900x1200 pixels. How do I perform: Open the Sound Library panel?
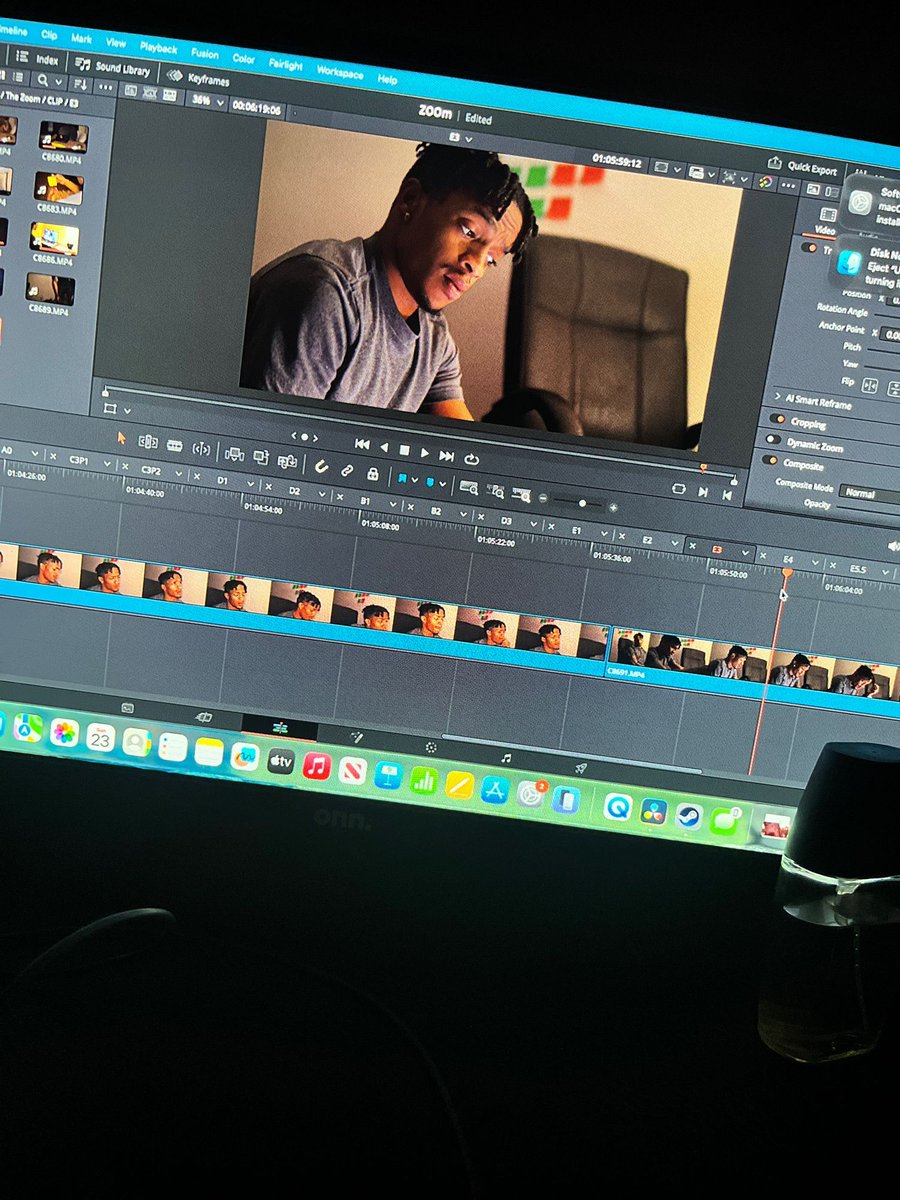click(114, 66)
